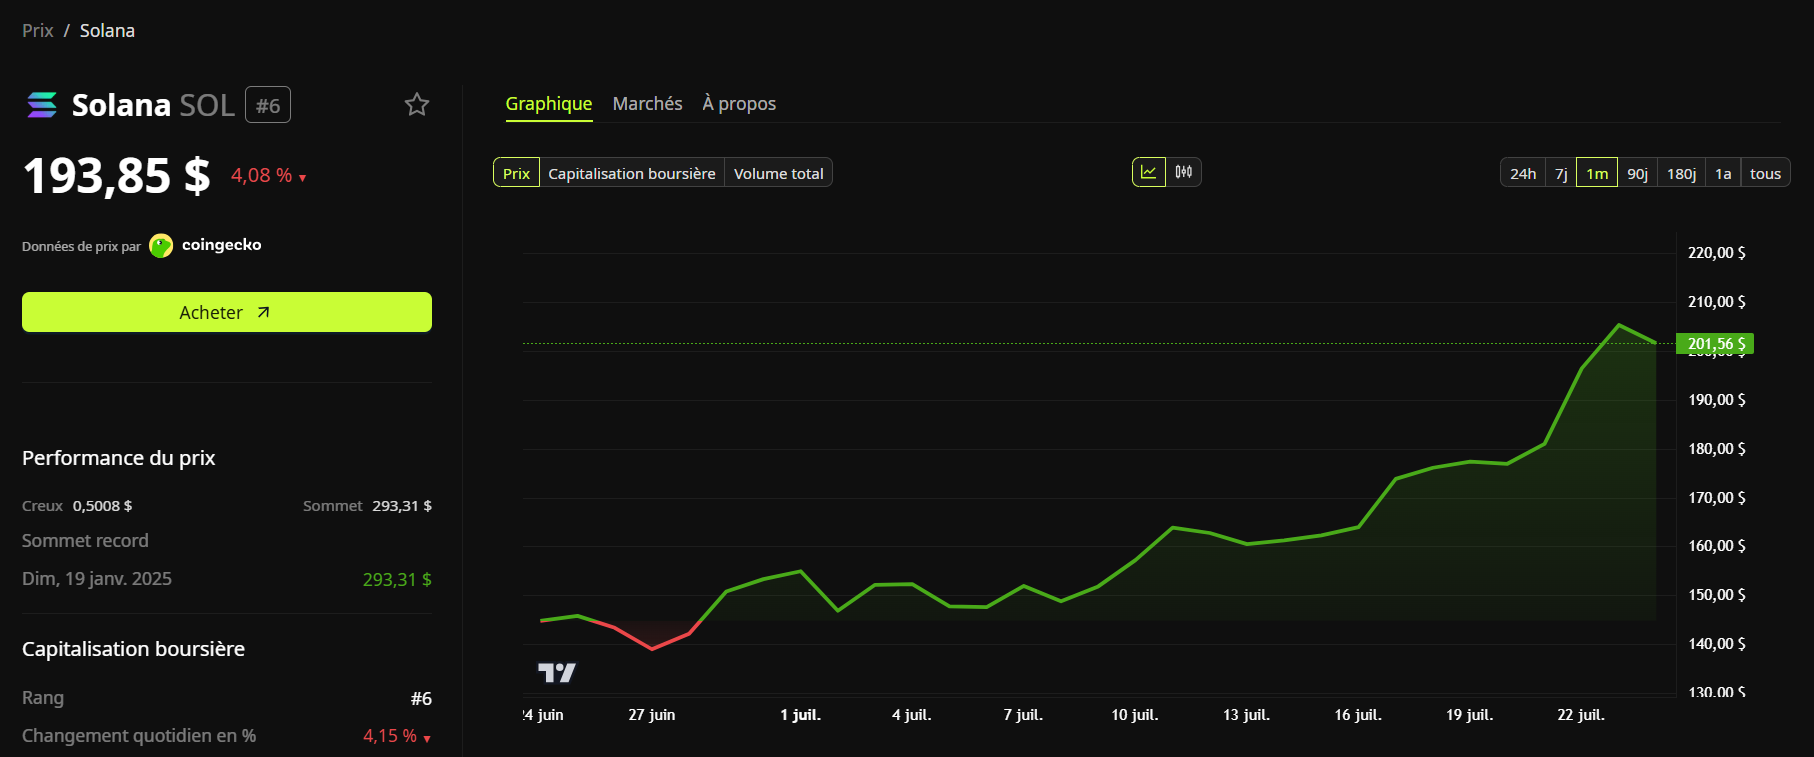Click the 1 juil. date on time axis
This screenshot has height=757, width=1814.
(x=800, y=715)
